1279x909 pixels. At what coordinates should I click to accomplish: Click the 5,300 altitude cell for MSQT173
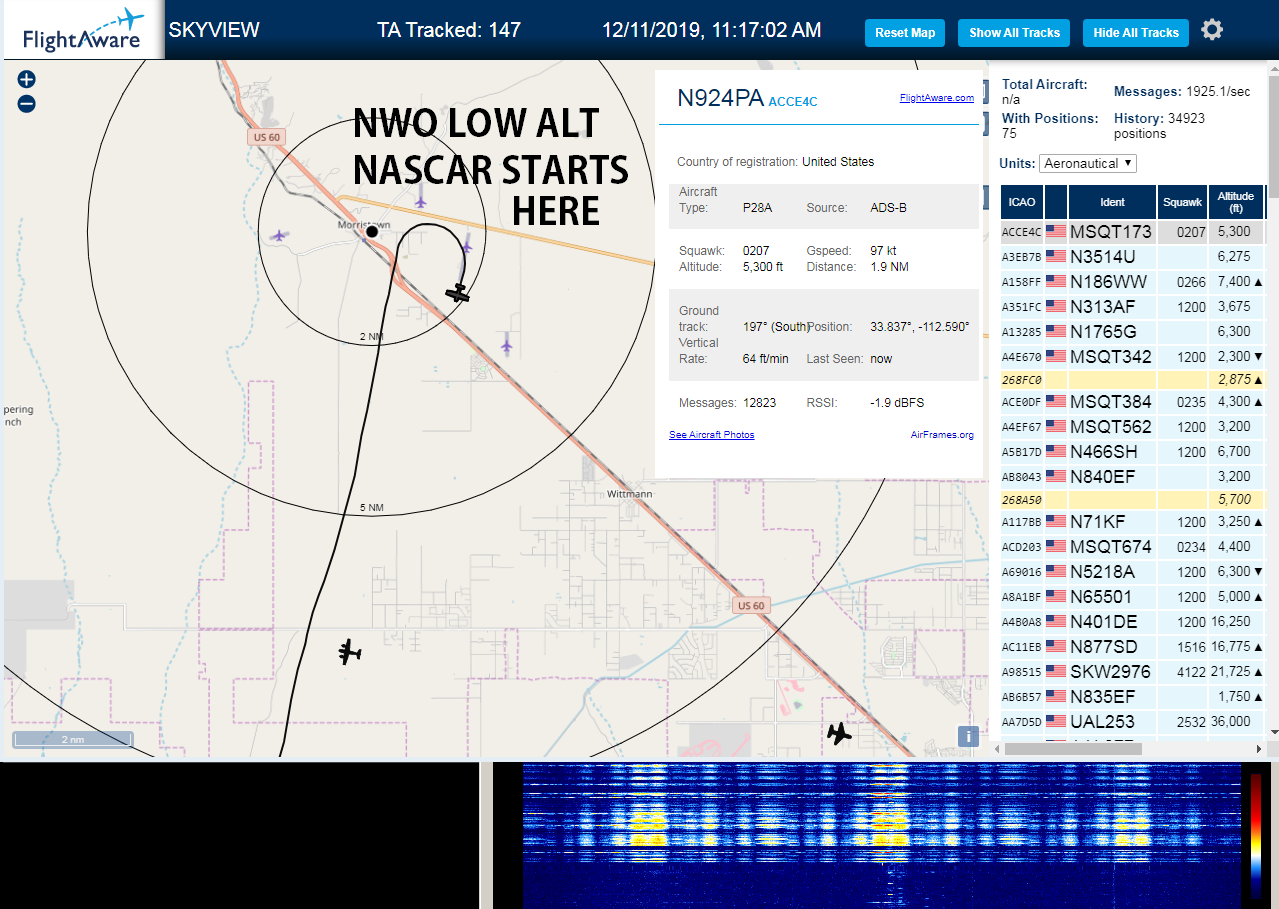pyautogui.click(x=1236, y=232)
